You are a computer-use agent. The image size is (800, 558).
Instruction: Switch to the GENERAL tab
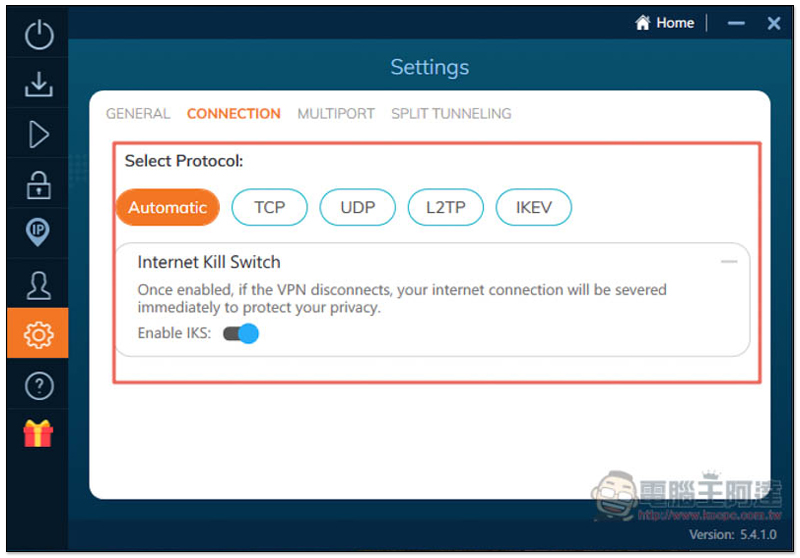(x=138, y=114)
